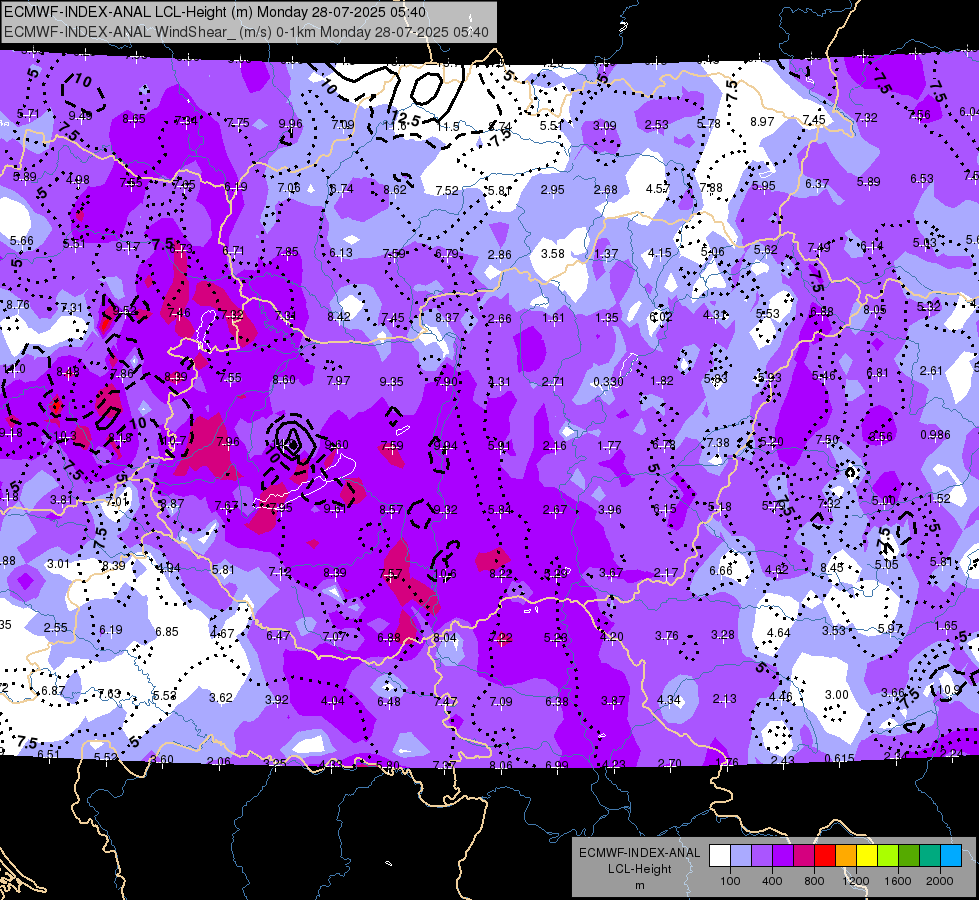Image resolution: width=979 pixels, height=900 pixels.
Task: Click the legend scale value 100
Action: point(730,881)
